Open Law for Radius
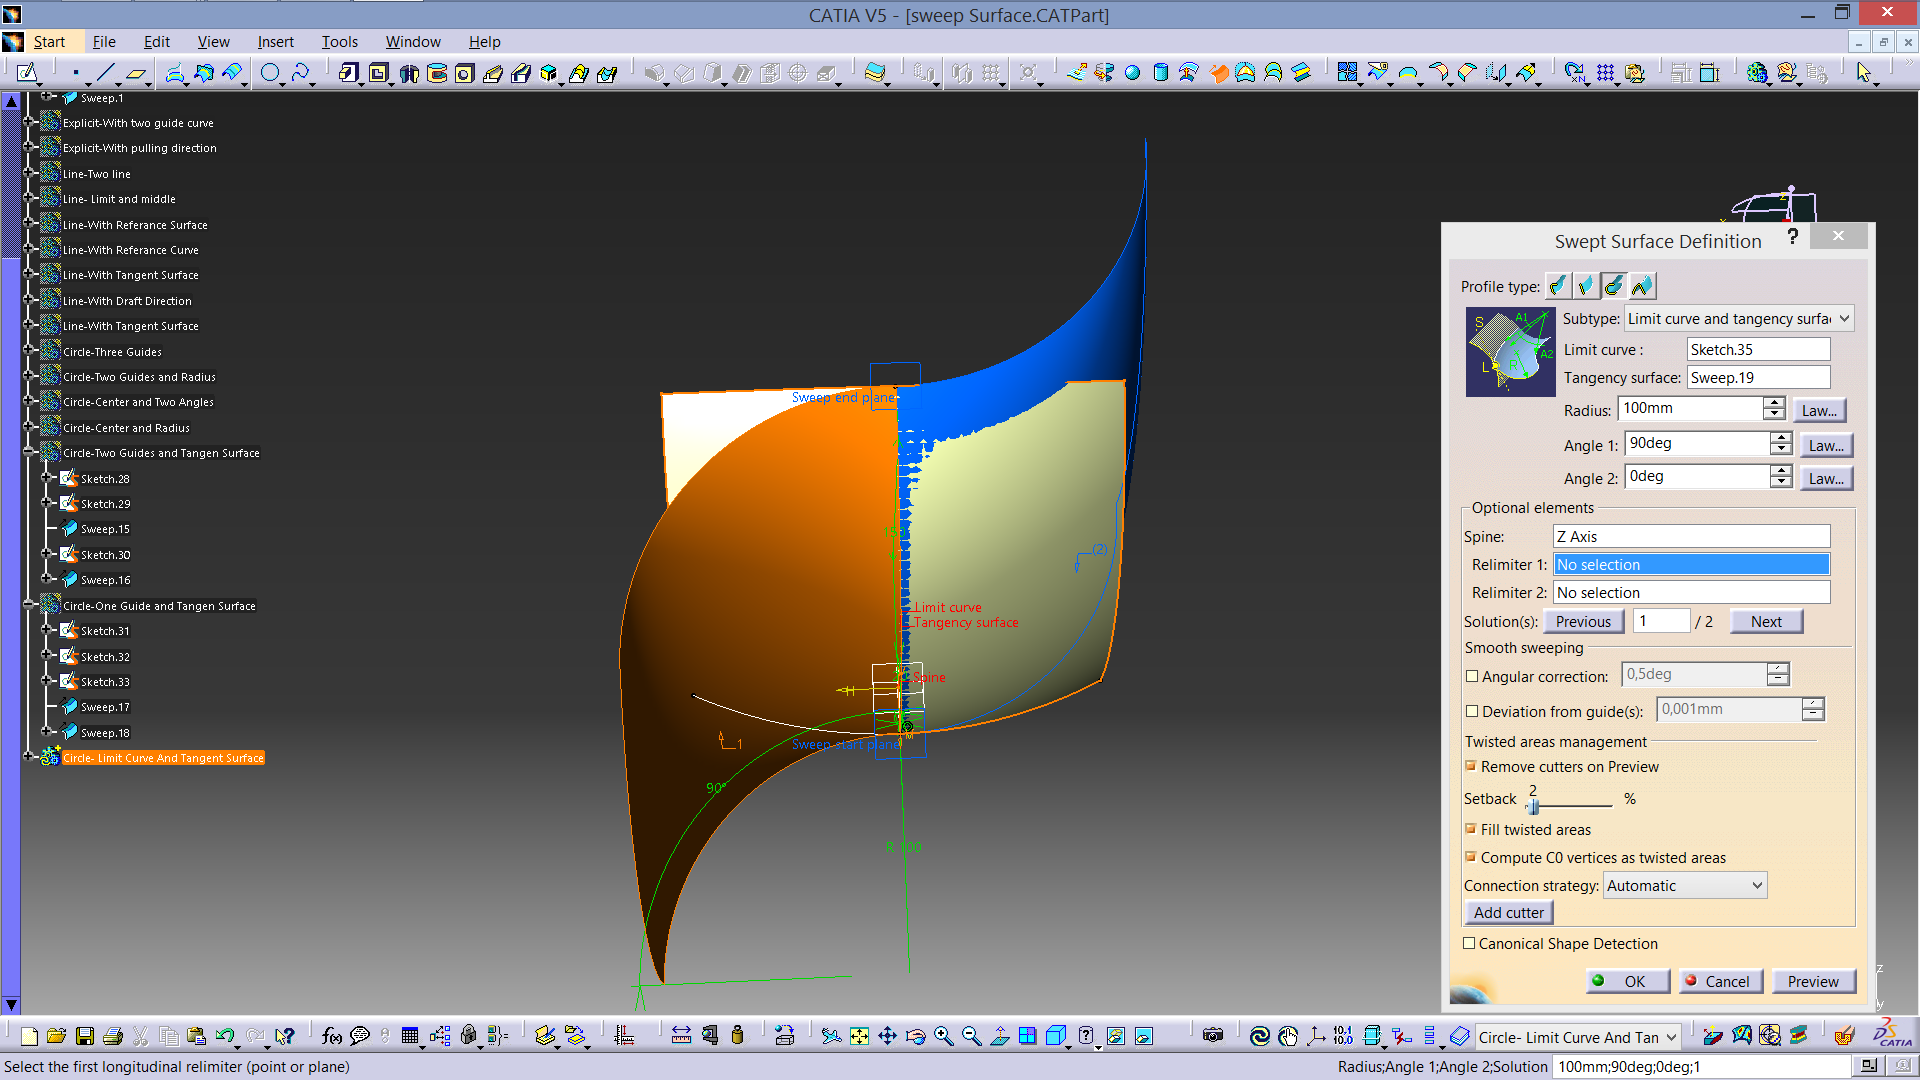 [x=1819, y=410]
